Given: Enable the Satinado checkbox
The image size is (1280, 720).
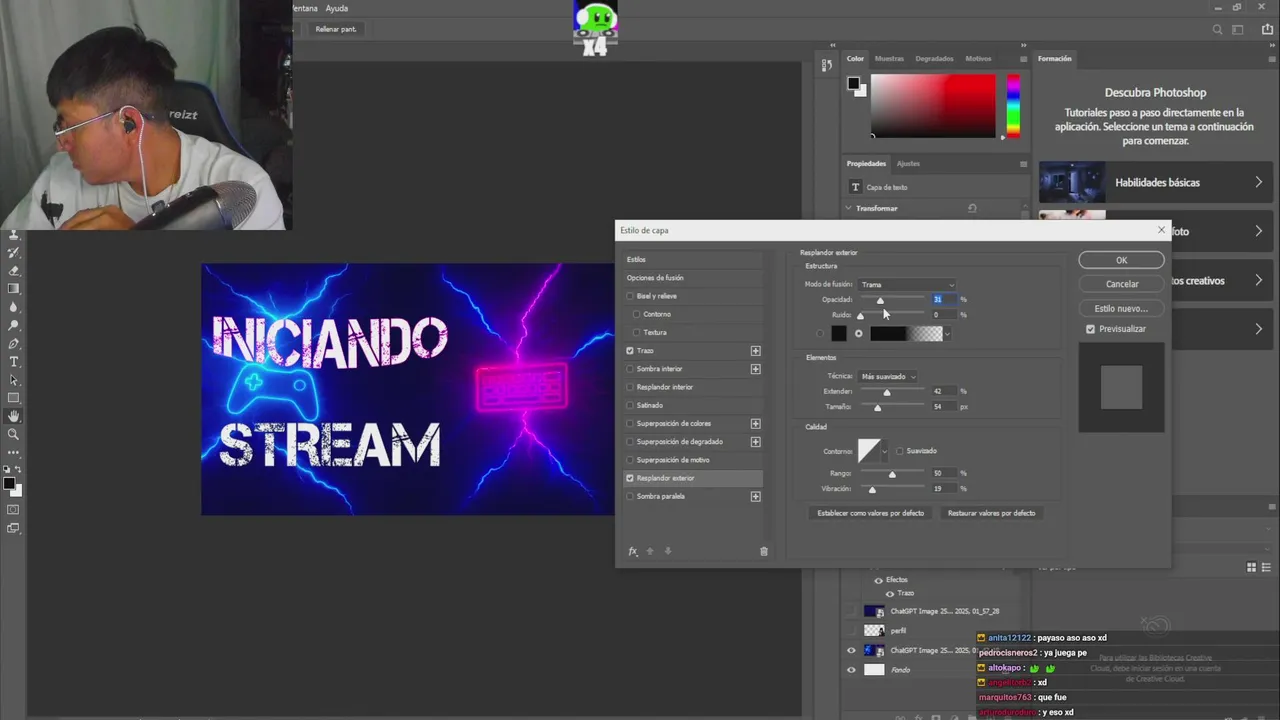Looking at the screenshot, I should 630,405.
